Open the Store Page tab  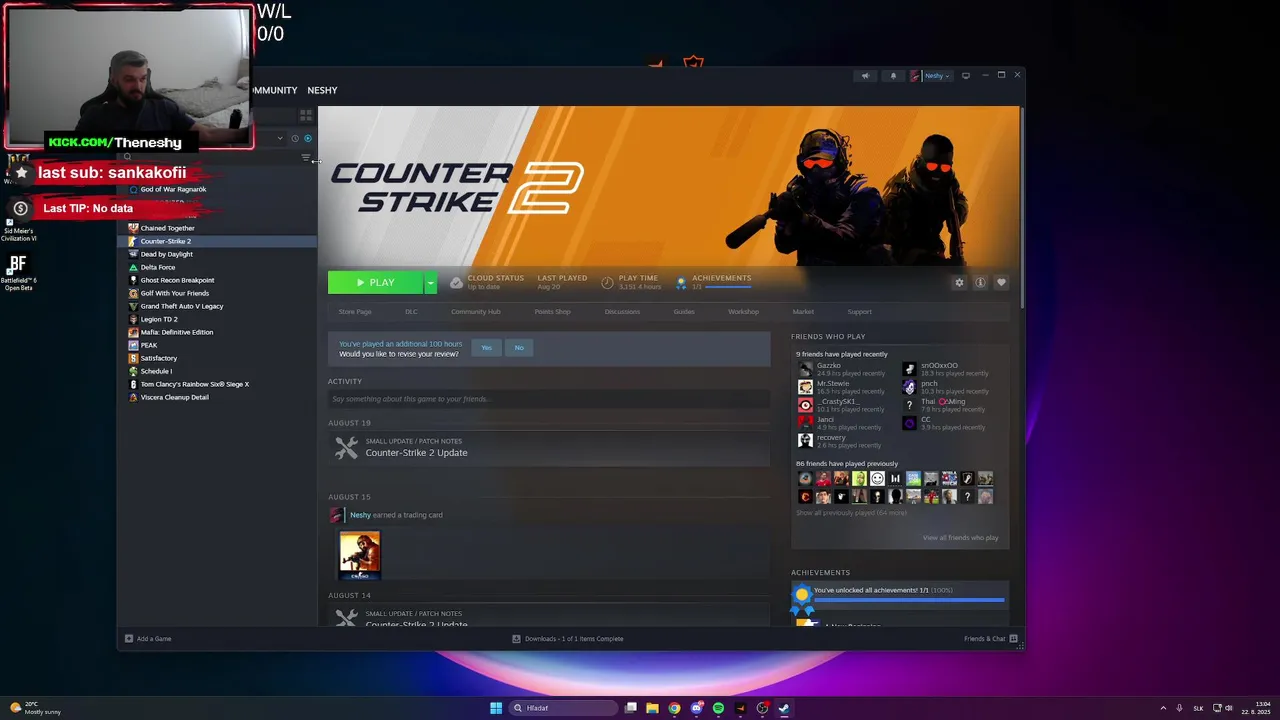click(355, 312)
